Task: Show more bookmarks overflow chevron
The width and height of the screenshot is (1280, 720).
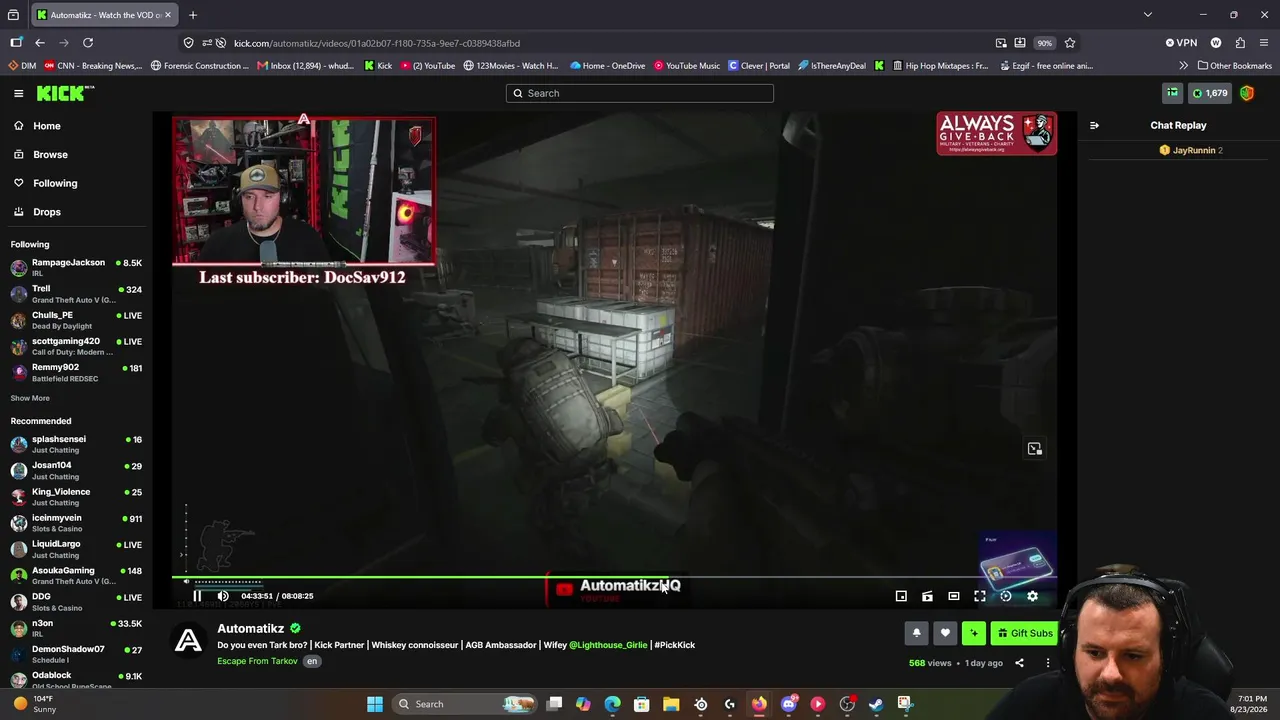Action: tap(1183, 66)
